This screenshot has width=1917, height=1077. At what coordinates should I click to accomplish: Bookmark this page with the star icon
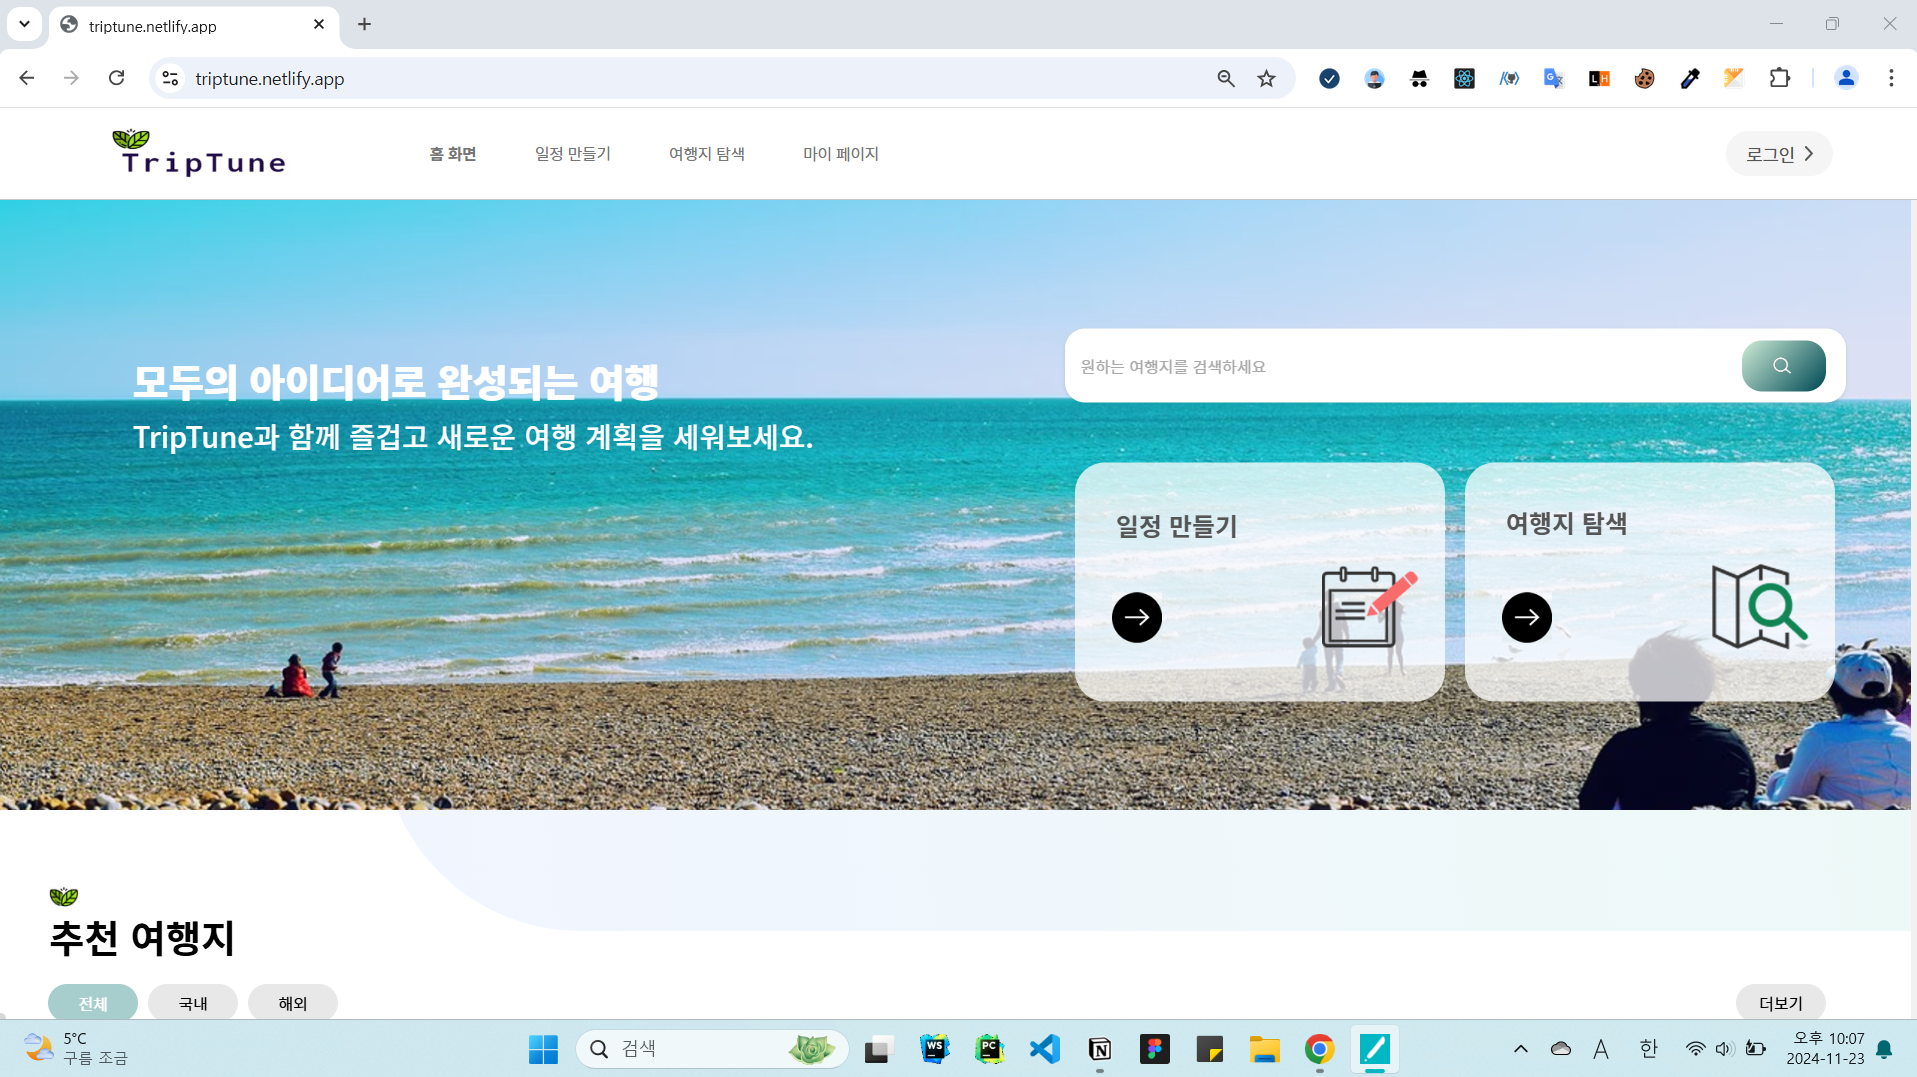tap(1266, 79)
